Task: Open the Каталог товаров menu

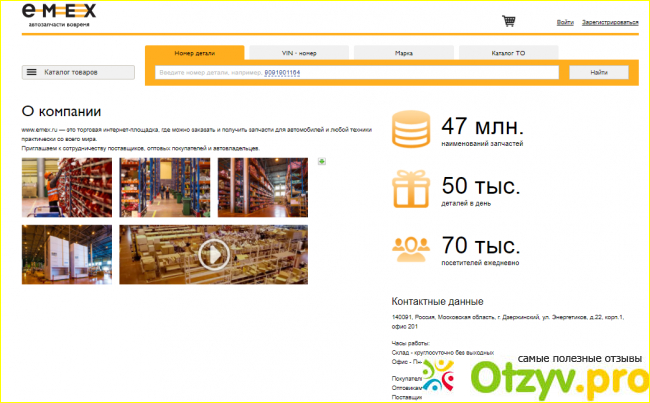Action: [78, 72]
